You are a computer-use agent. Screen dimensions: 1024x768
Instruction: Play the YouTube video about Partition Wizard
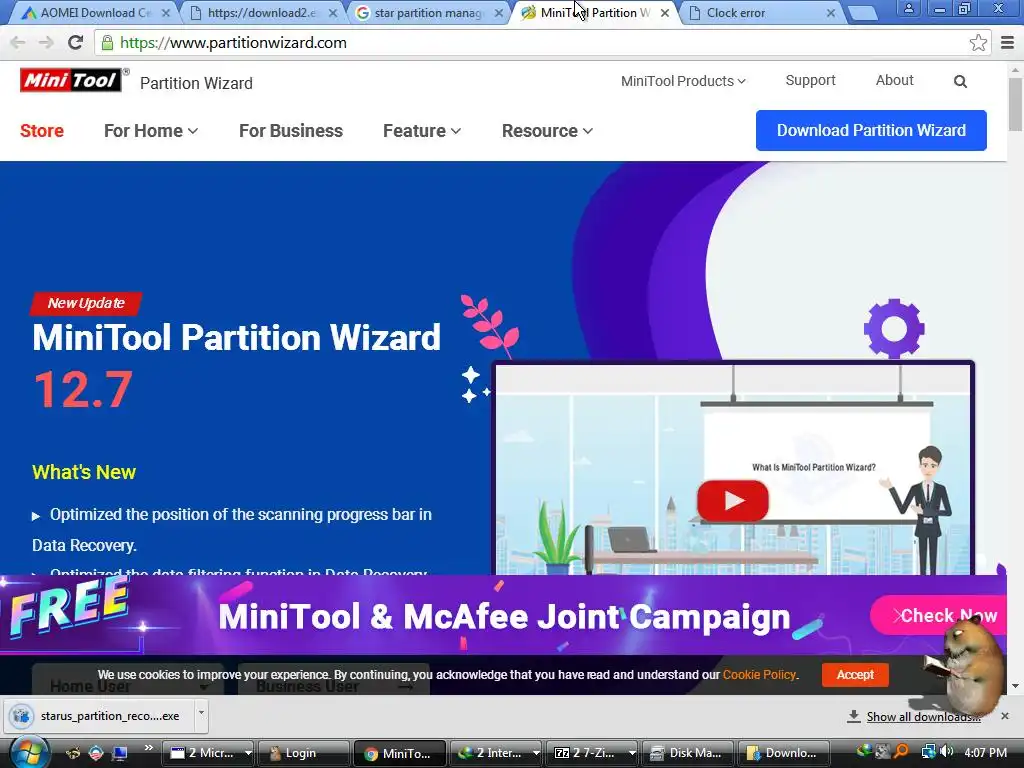click(x=733, y=501)
